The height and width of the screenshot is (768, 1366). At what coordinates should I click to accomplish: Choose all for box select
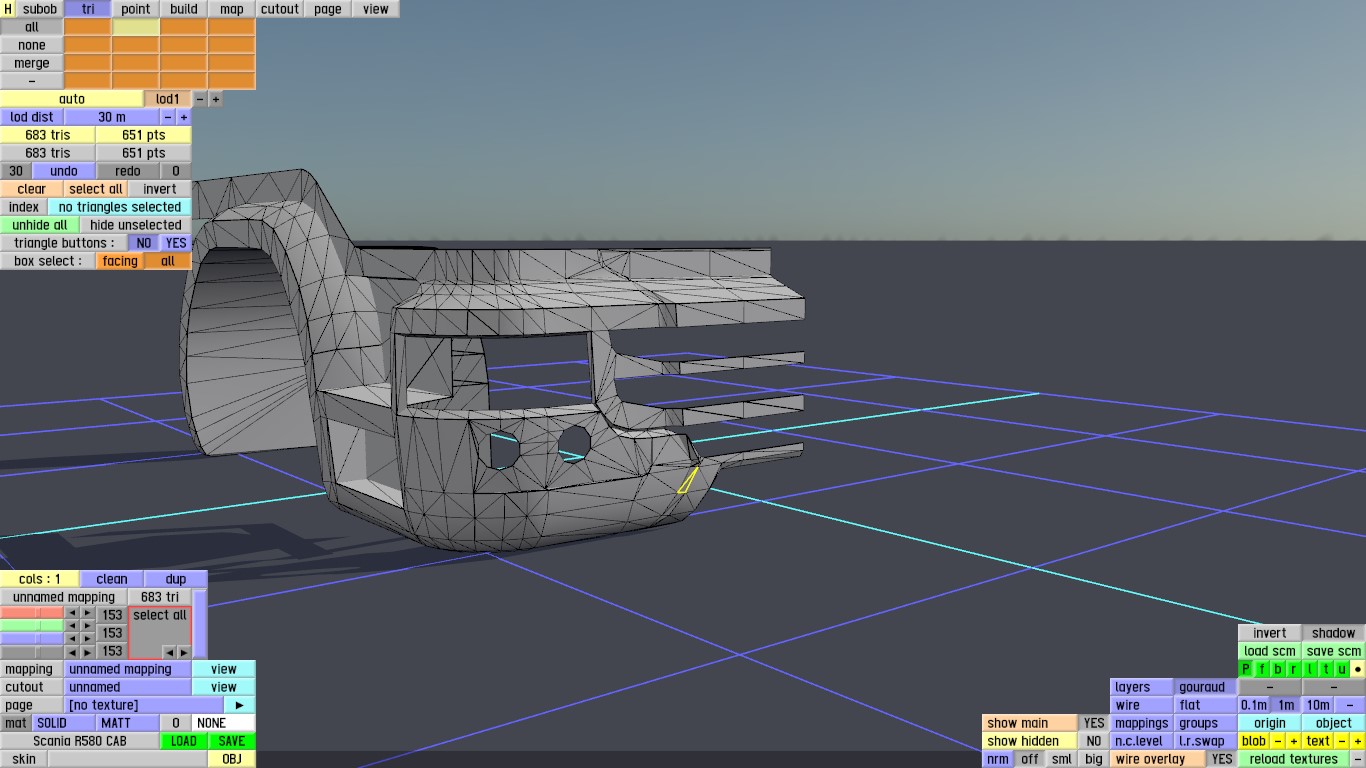pos(168,261)
